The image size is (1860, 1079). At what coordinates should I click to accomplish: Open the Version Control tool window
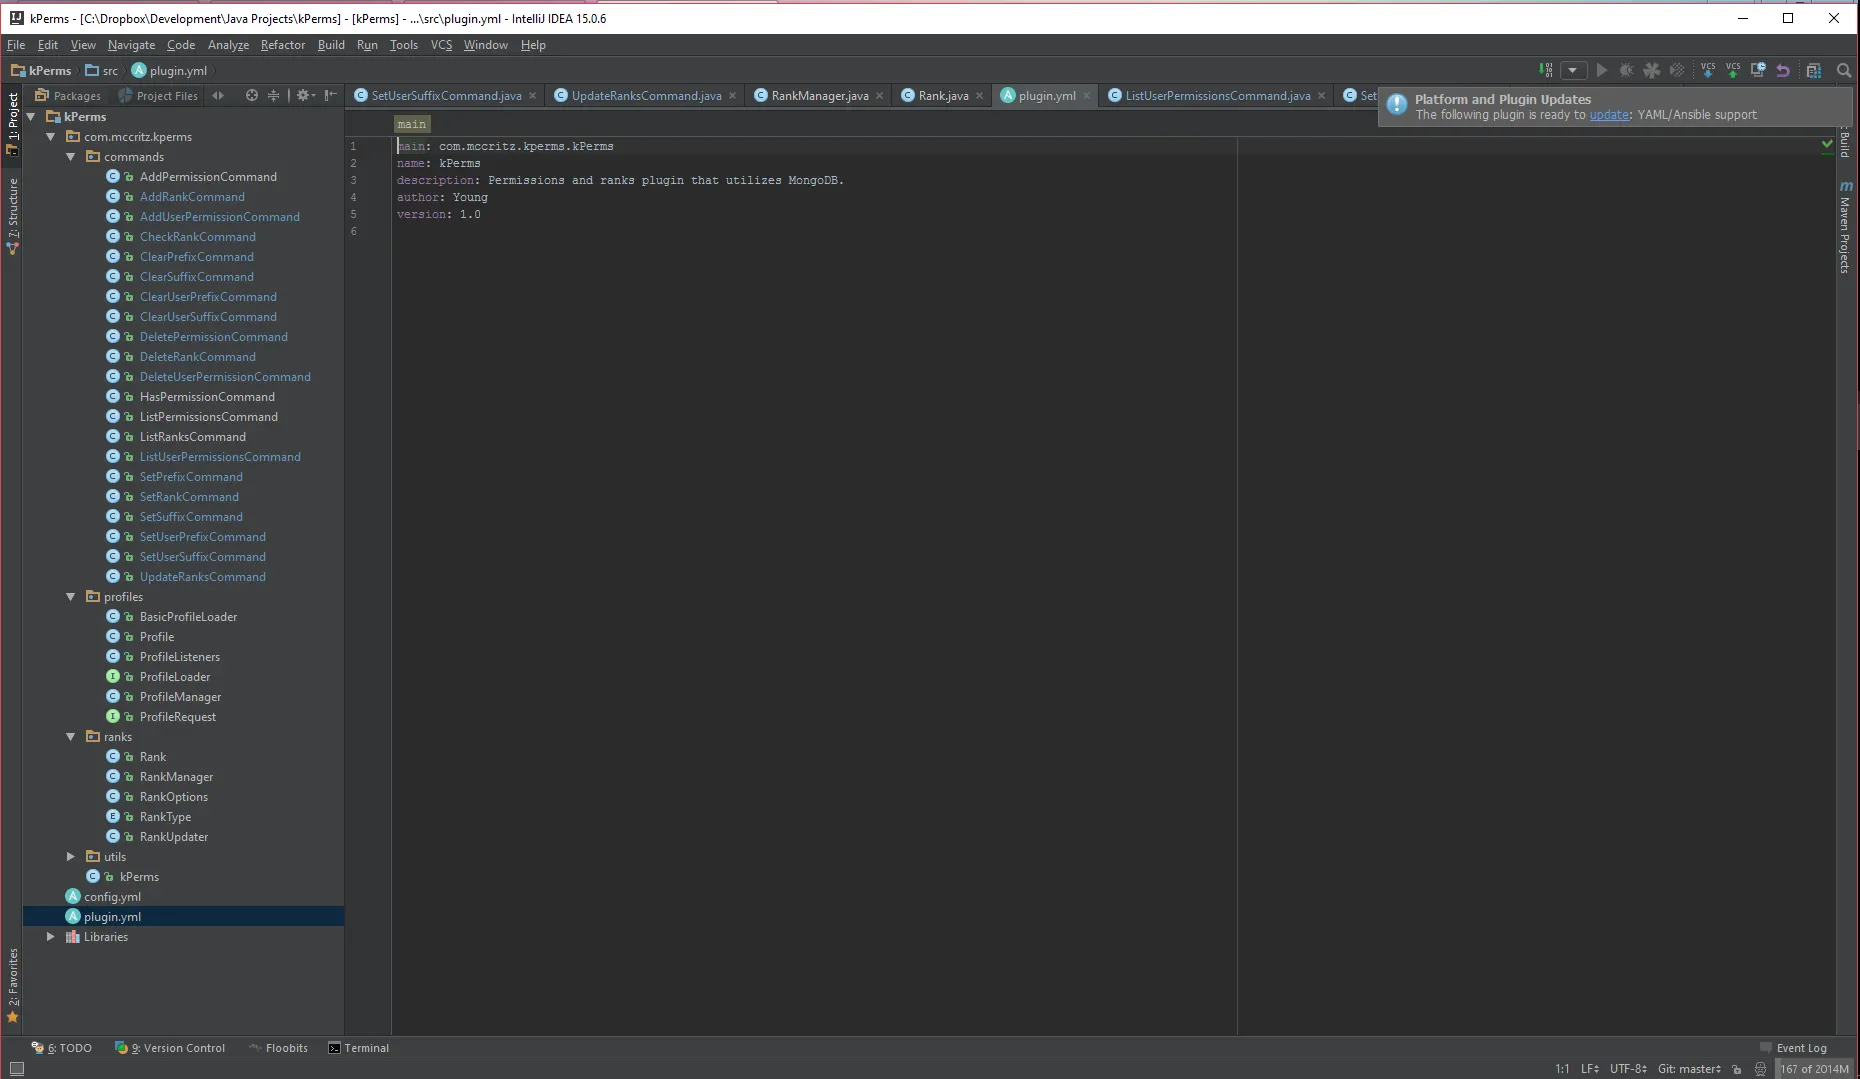170,1048
